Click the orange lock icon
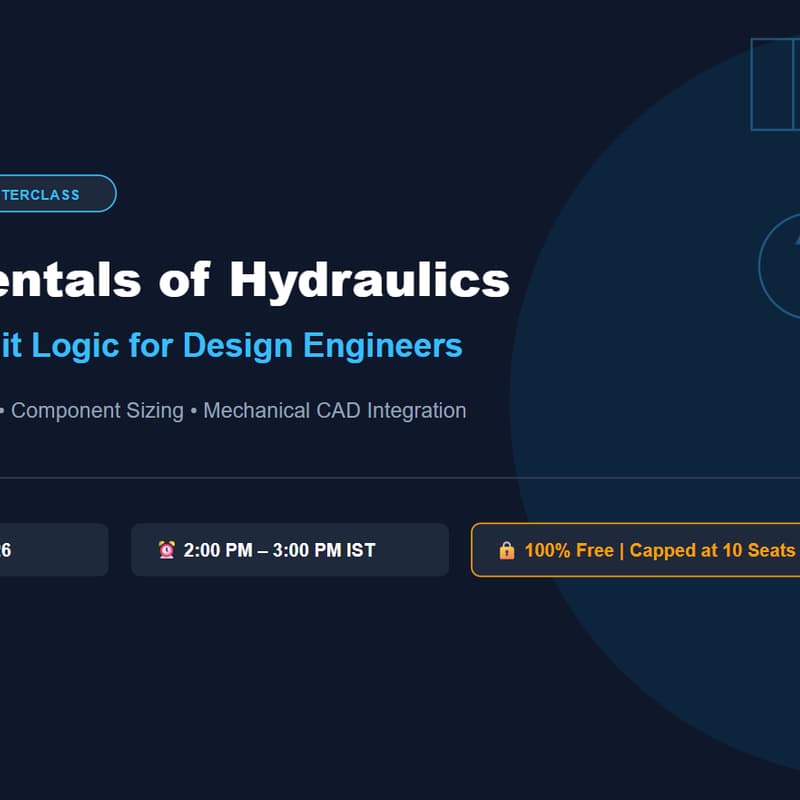Image resolution: width=800 pixels, height=800 pixels. 507,551
